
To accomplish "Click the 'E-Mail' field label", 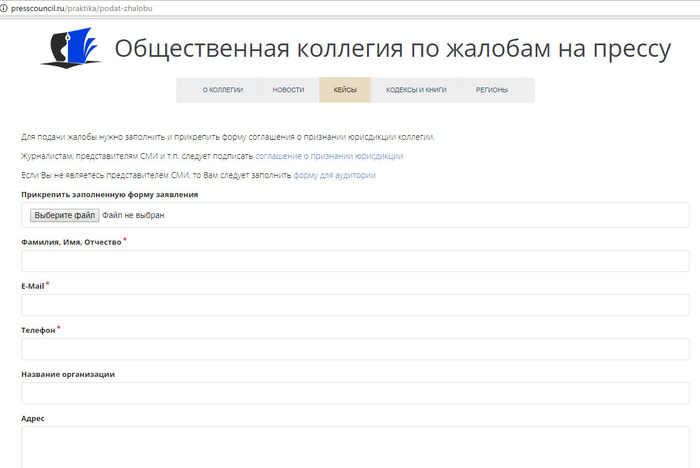I will point(32,286).
